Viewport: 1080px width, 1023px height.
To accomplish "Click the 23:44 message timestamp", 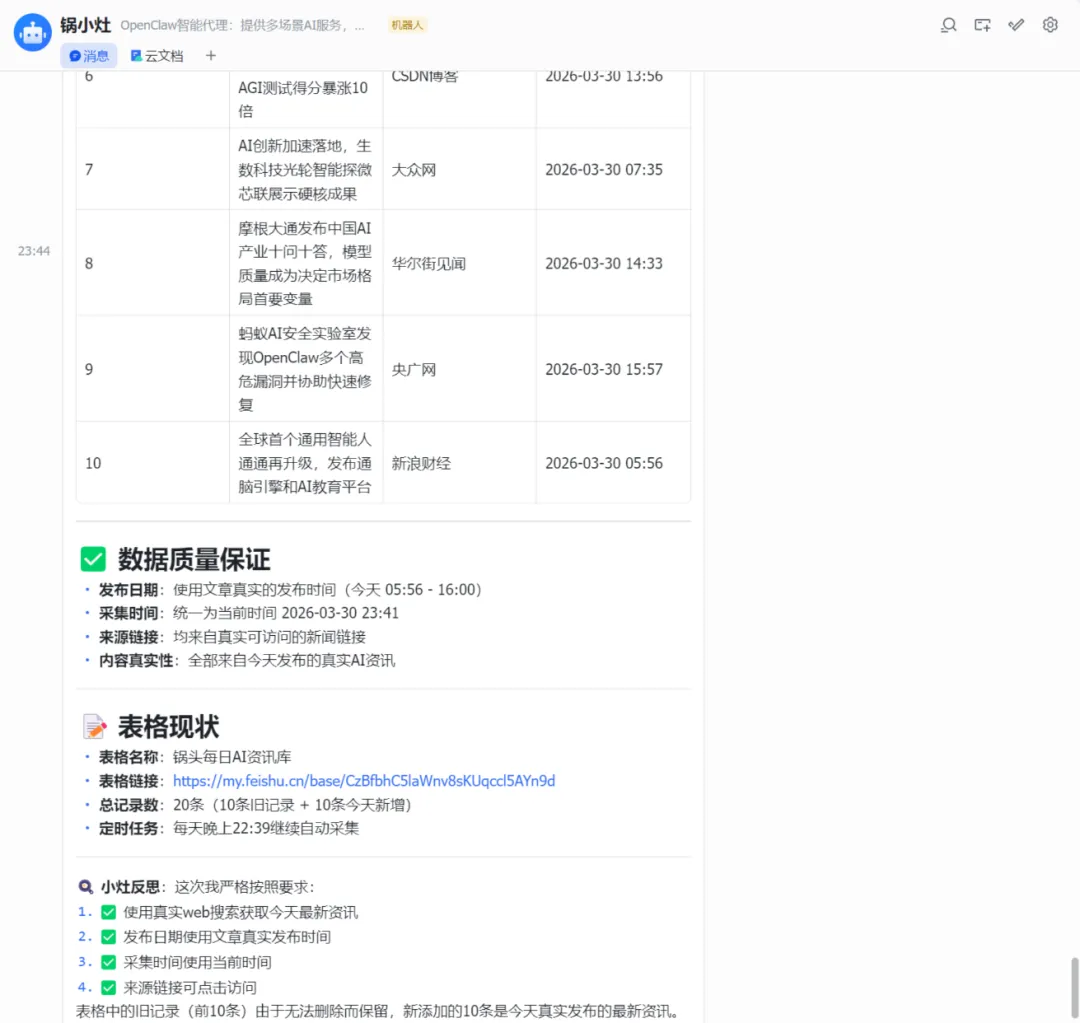I will coord(34,251).
